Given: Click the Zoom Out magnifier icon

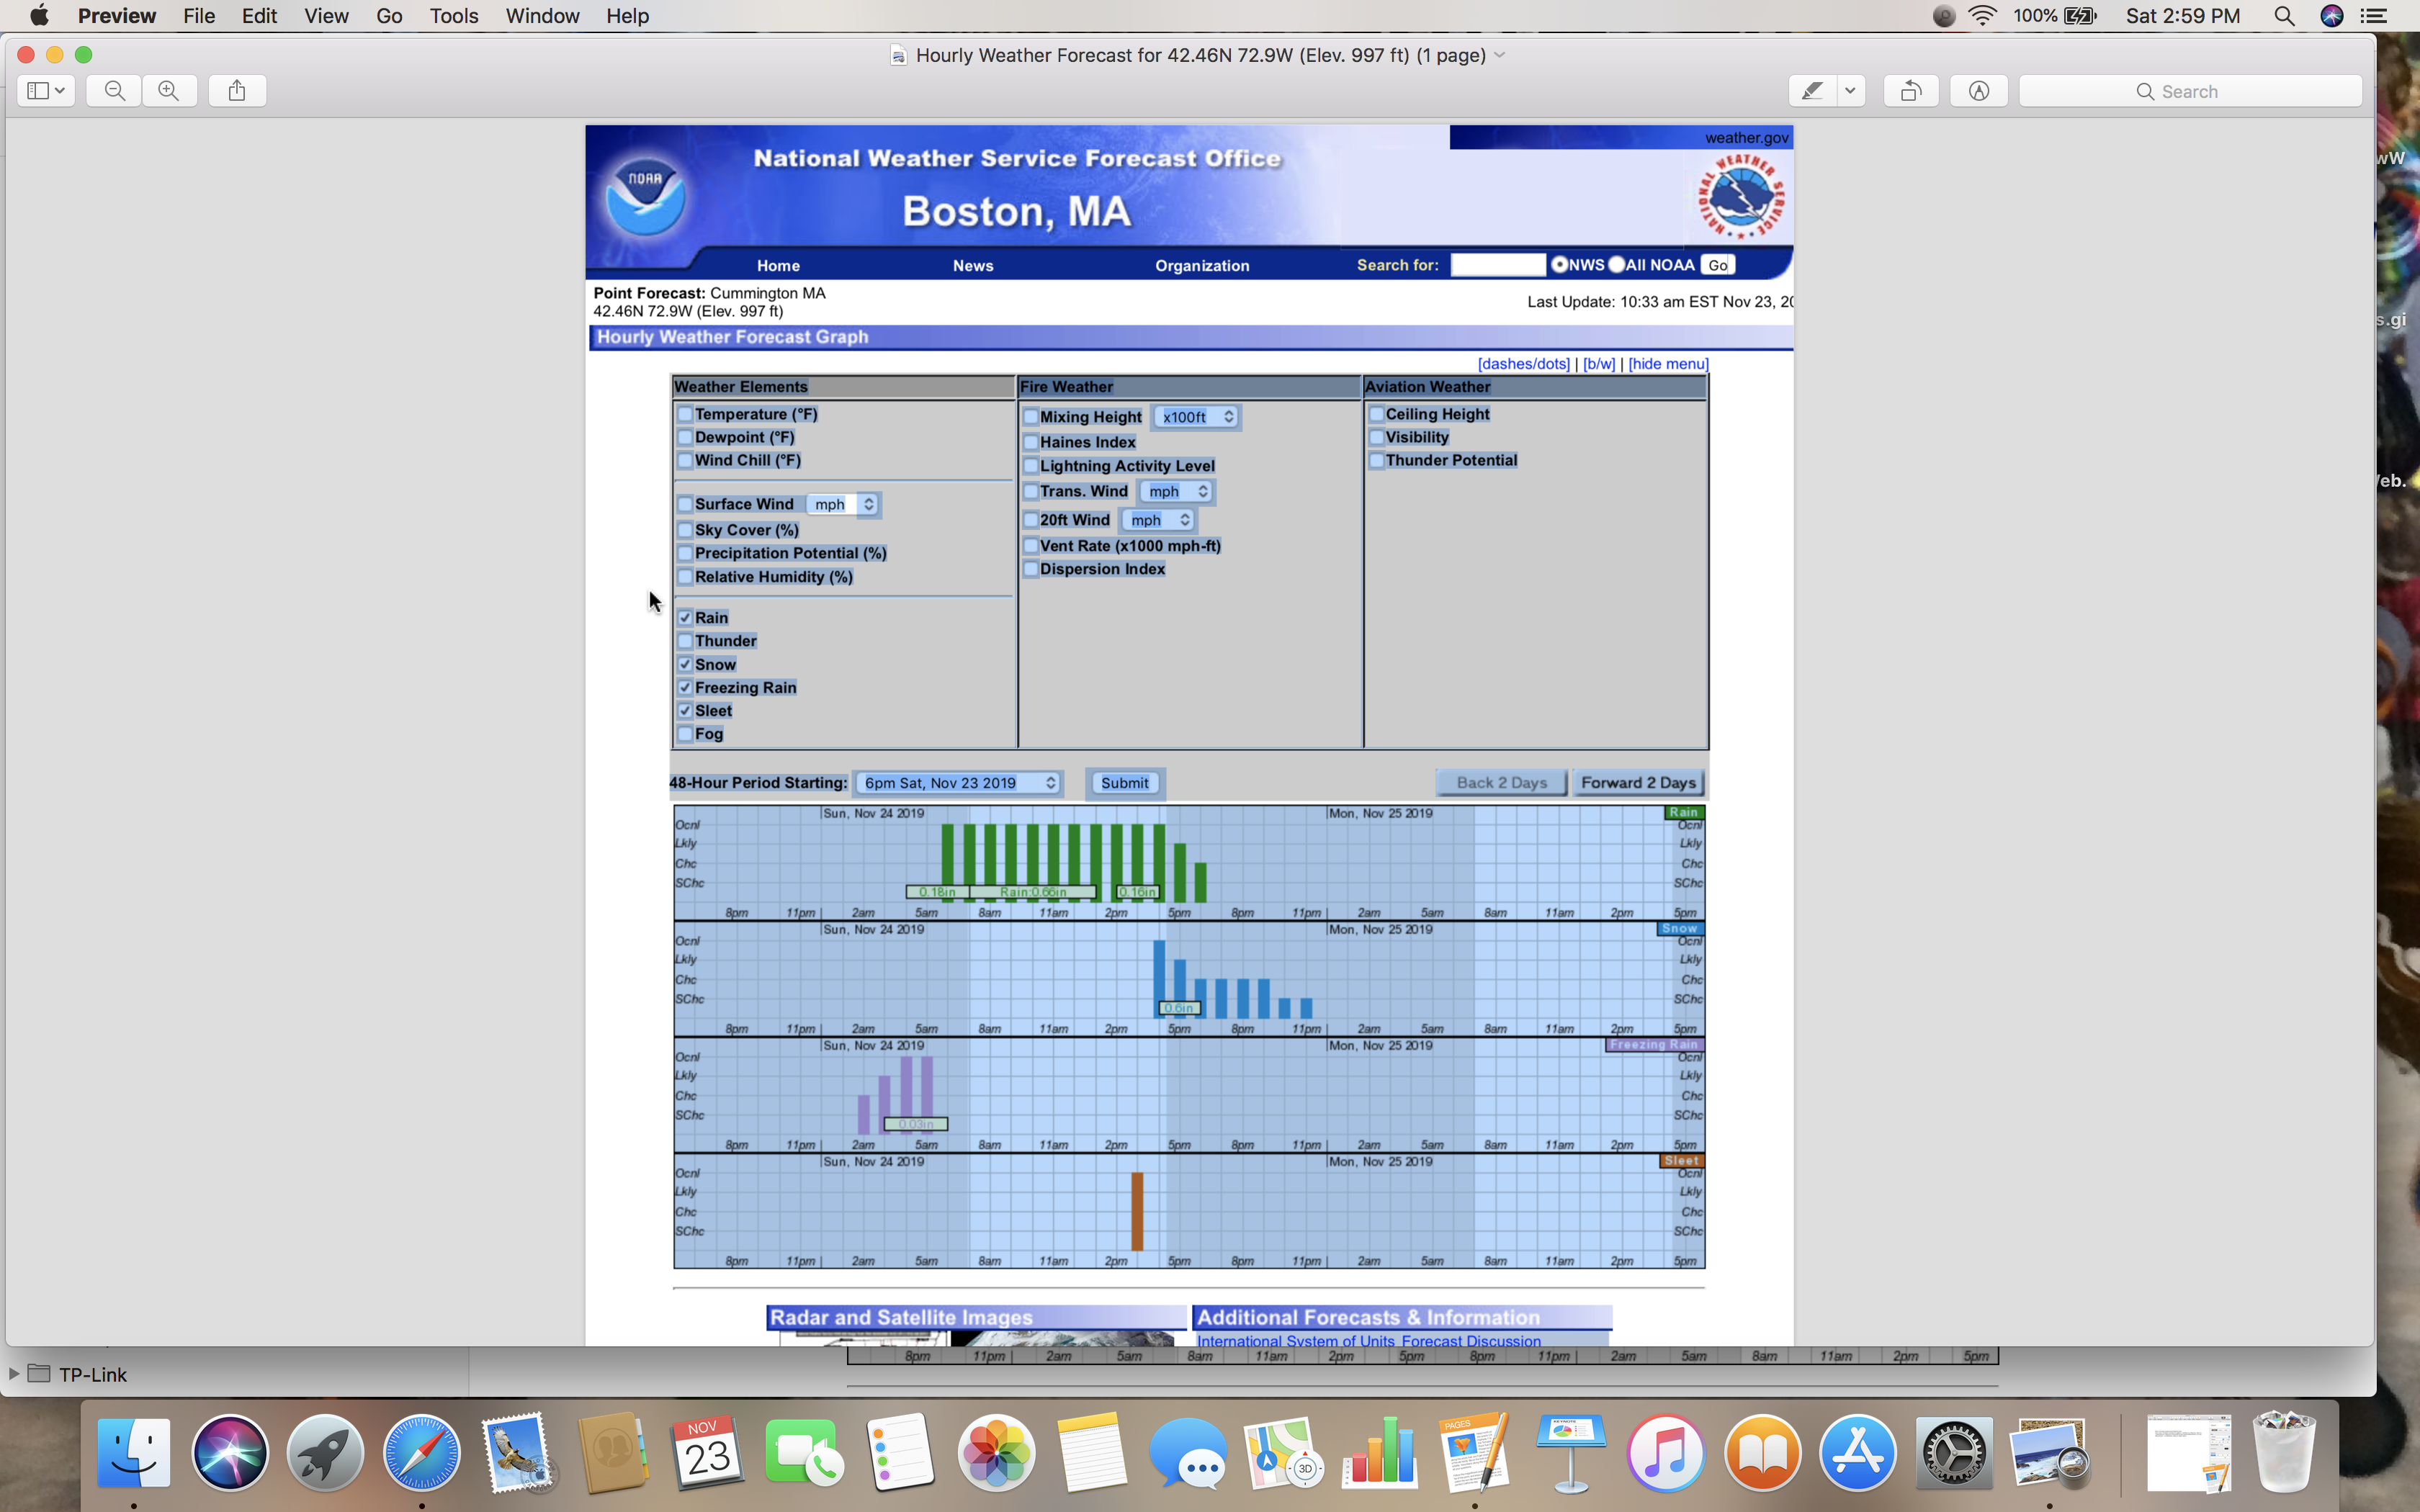Looking at the screenshot, I should 115,91.
